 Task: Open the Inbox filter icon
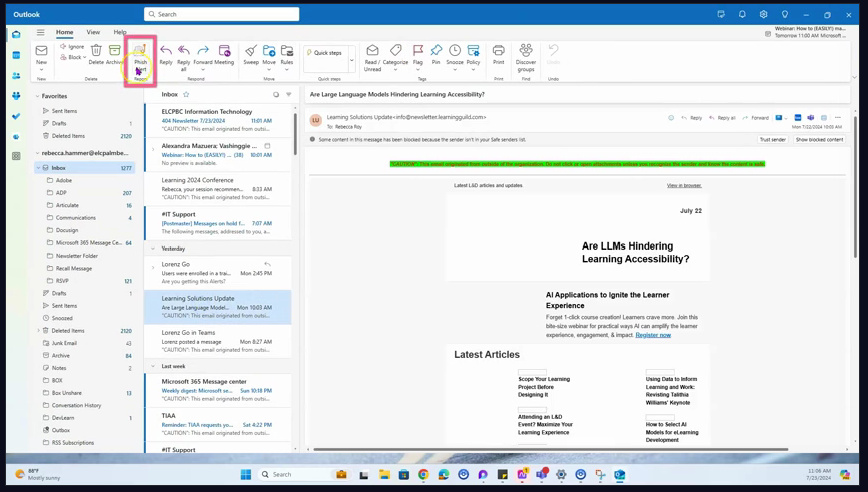pos(288,95)
